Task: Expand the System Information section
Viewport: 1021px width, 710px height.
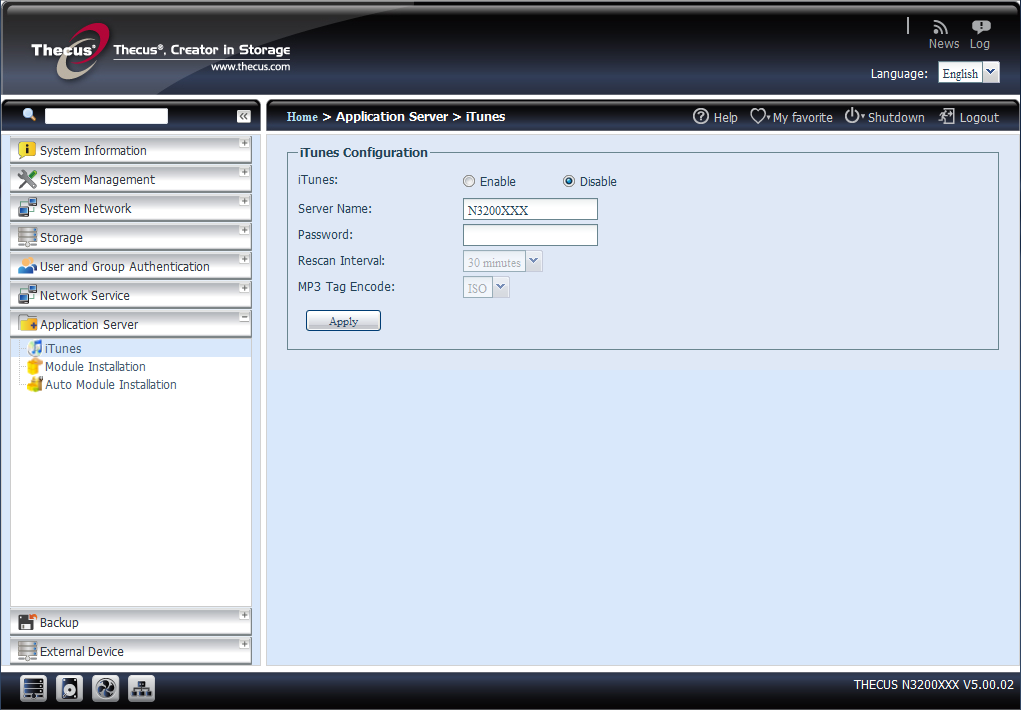Action: click(244, 143)
